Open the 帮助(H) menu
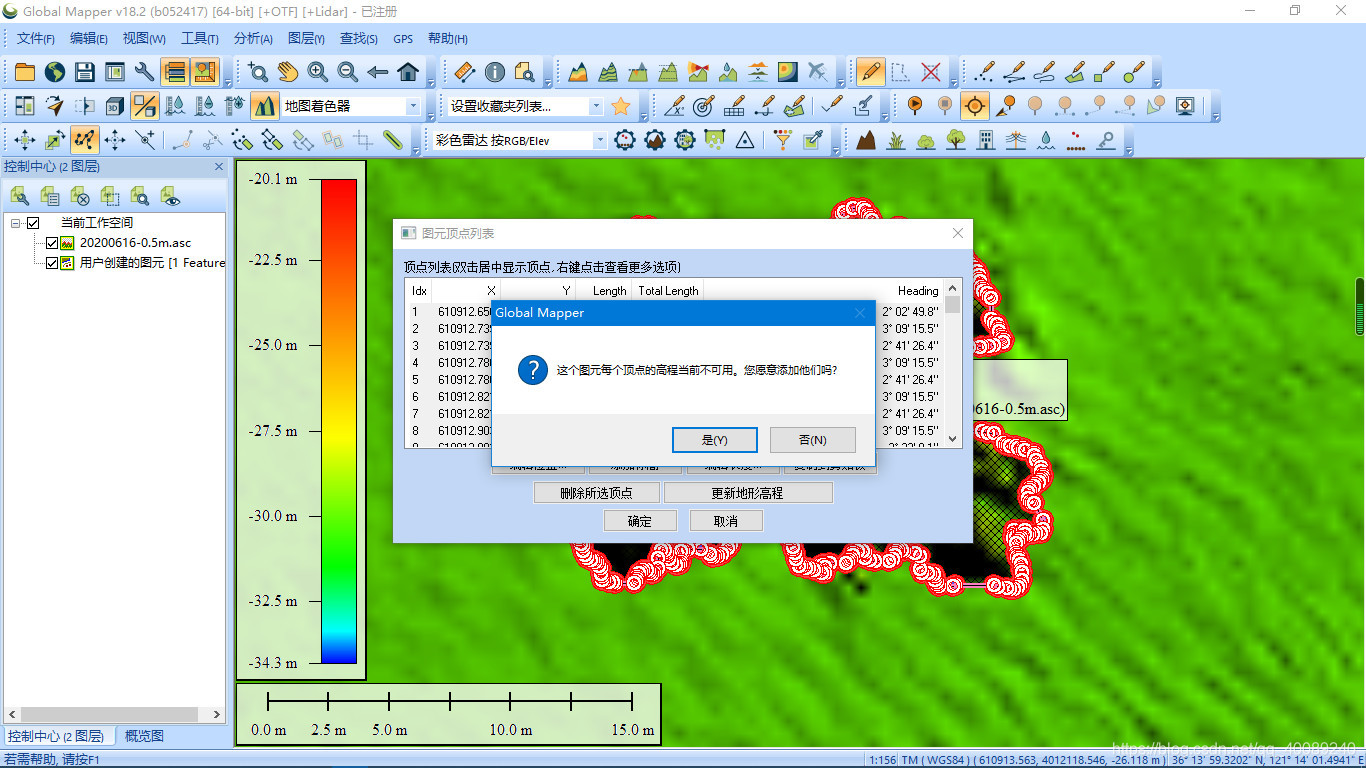The width and height of the screenshot is (1366, 768). coord(448,39)
